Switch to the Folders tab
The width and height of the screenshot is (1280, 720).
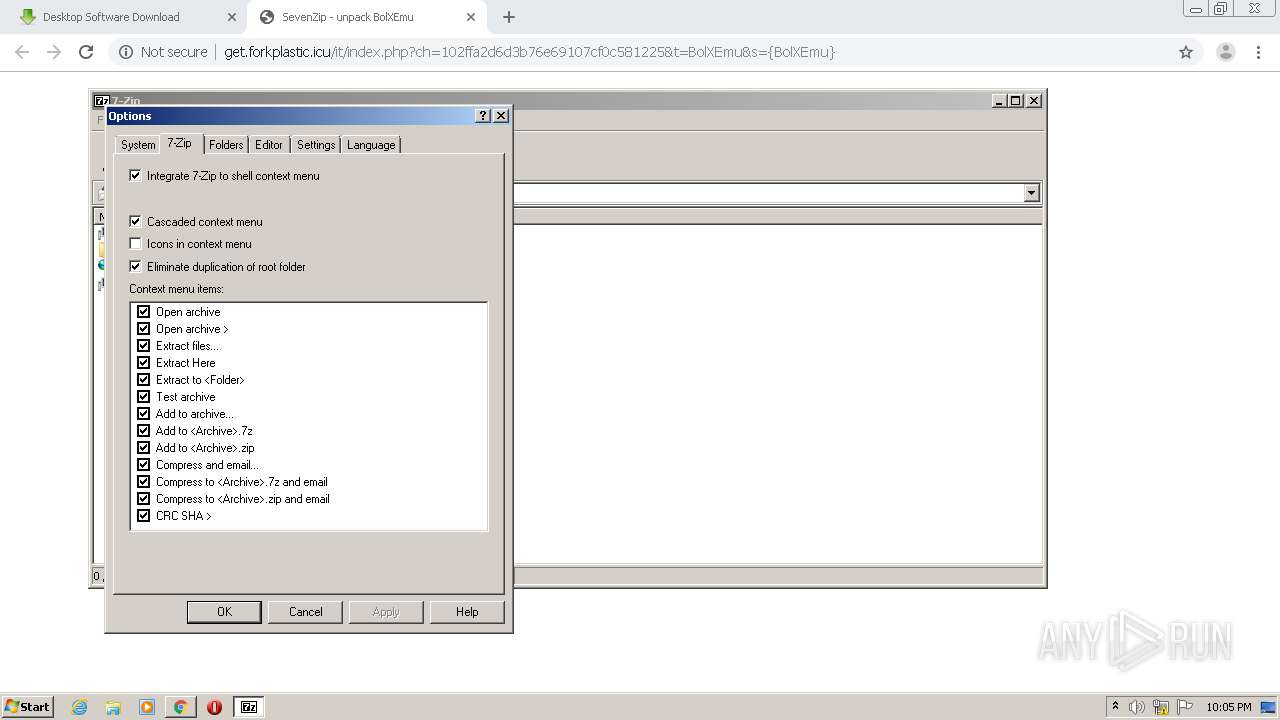[226, 145]
